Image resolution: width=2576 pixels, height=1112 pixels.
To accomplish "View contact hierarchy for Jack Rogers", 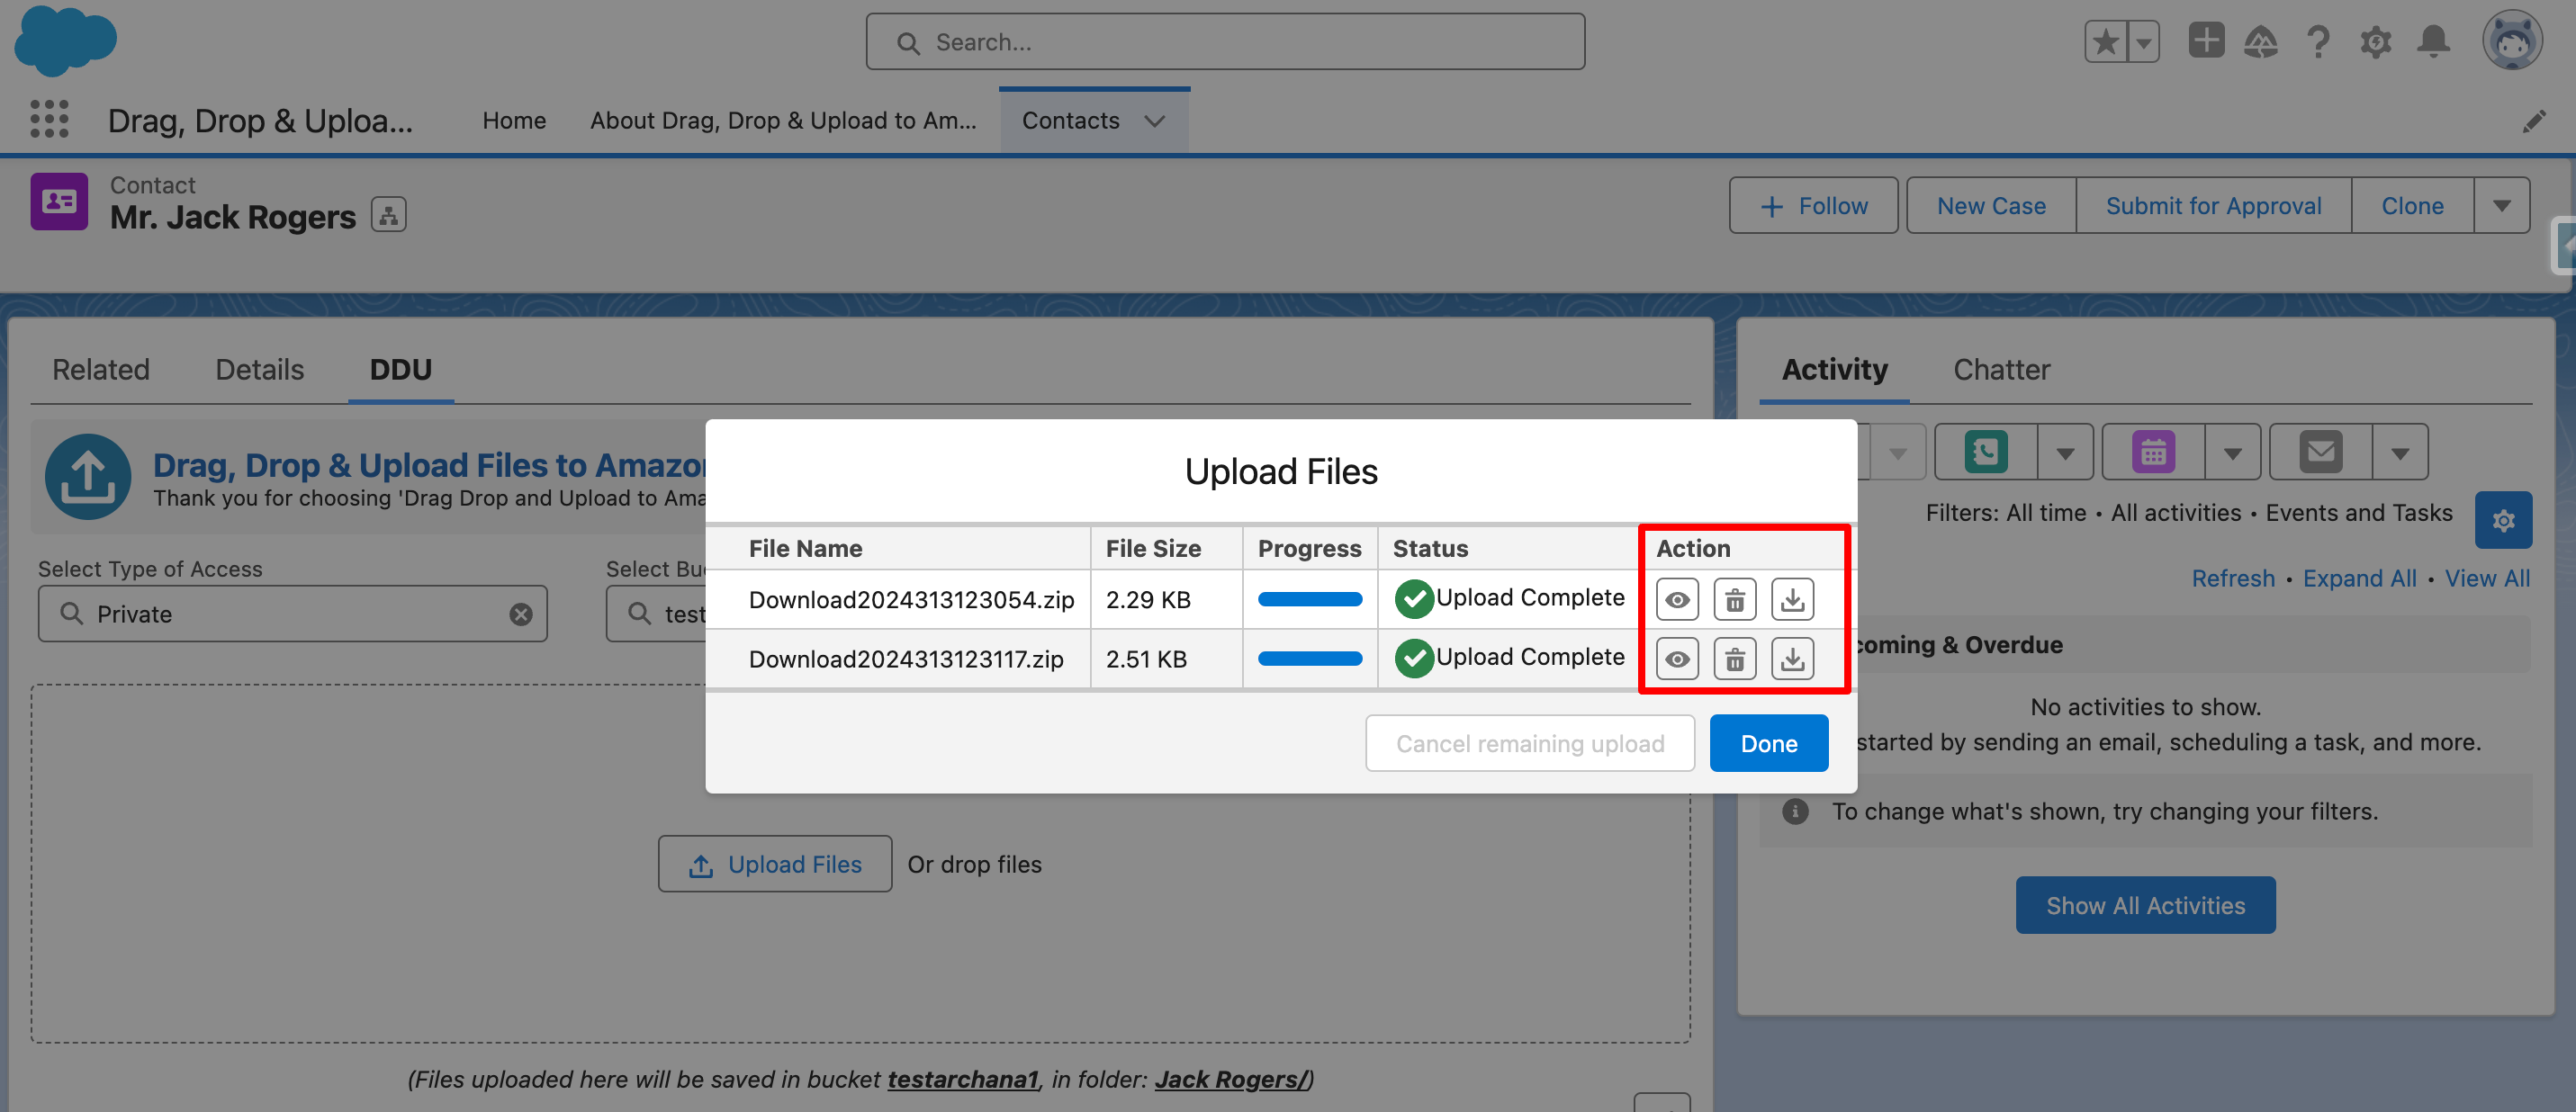I will pos(388,215).
